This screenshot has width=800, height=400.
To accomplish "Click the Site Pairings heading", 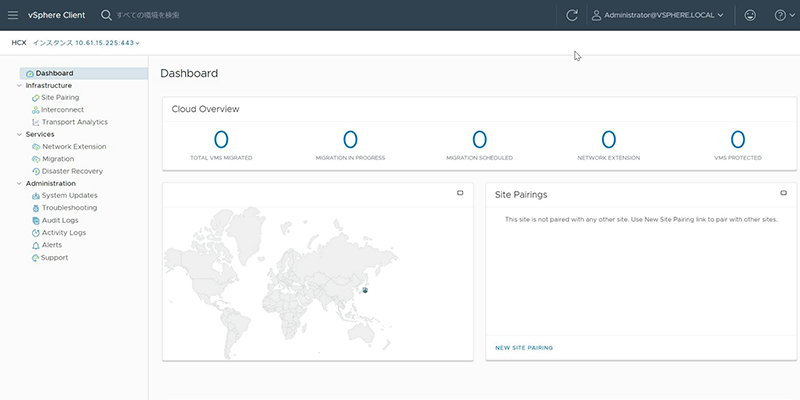I will click(521, 195).
